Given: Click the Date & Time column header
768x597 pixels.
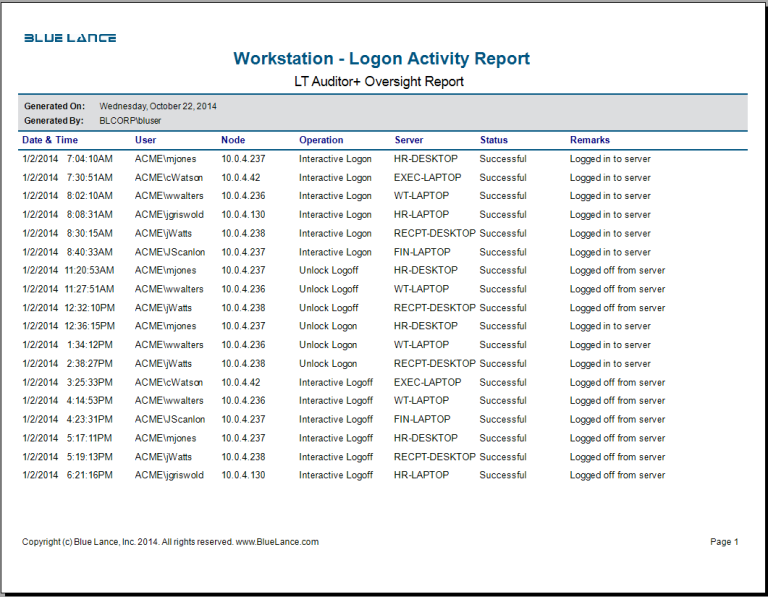Looking at the screenshot, I should pos(50,140).
